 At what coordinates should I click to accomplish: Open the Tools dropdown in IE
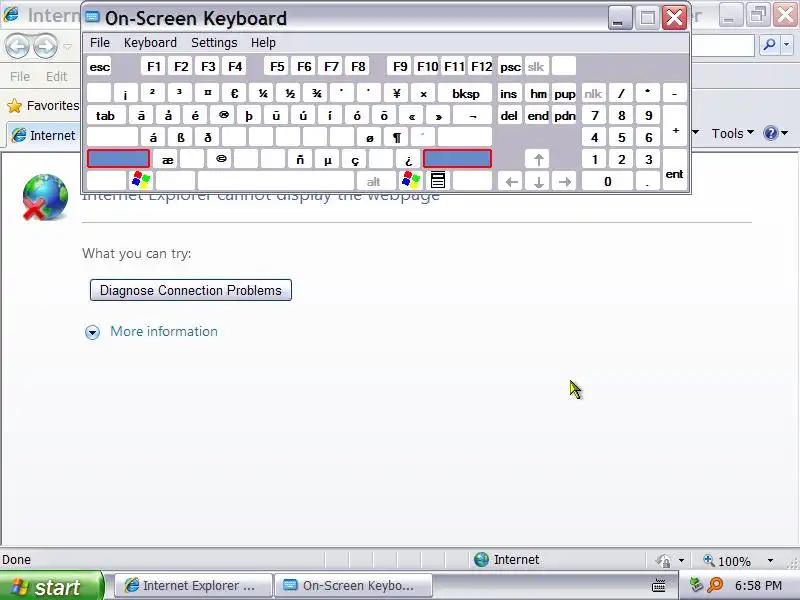(733, 133)
